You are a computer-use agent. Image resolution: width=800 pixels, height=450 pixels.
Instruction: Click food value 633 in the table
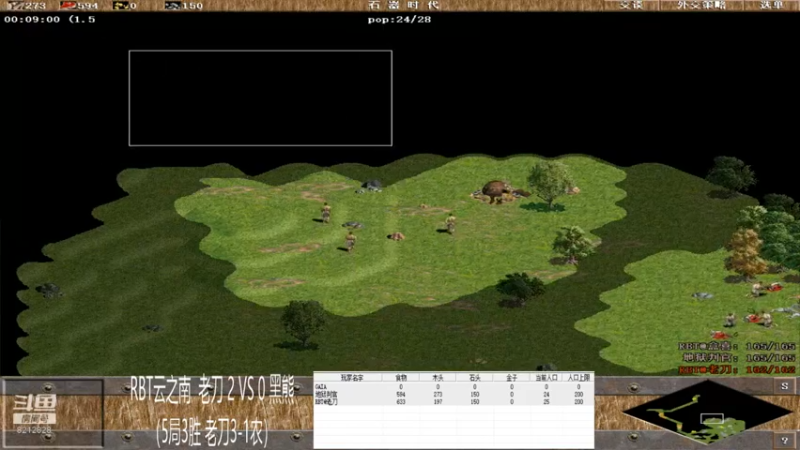[x=401, y=402]
